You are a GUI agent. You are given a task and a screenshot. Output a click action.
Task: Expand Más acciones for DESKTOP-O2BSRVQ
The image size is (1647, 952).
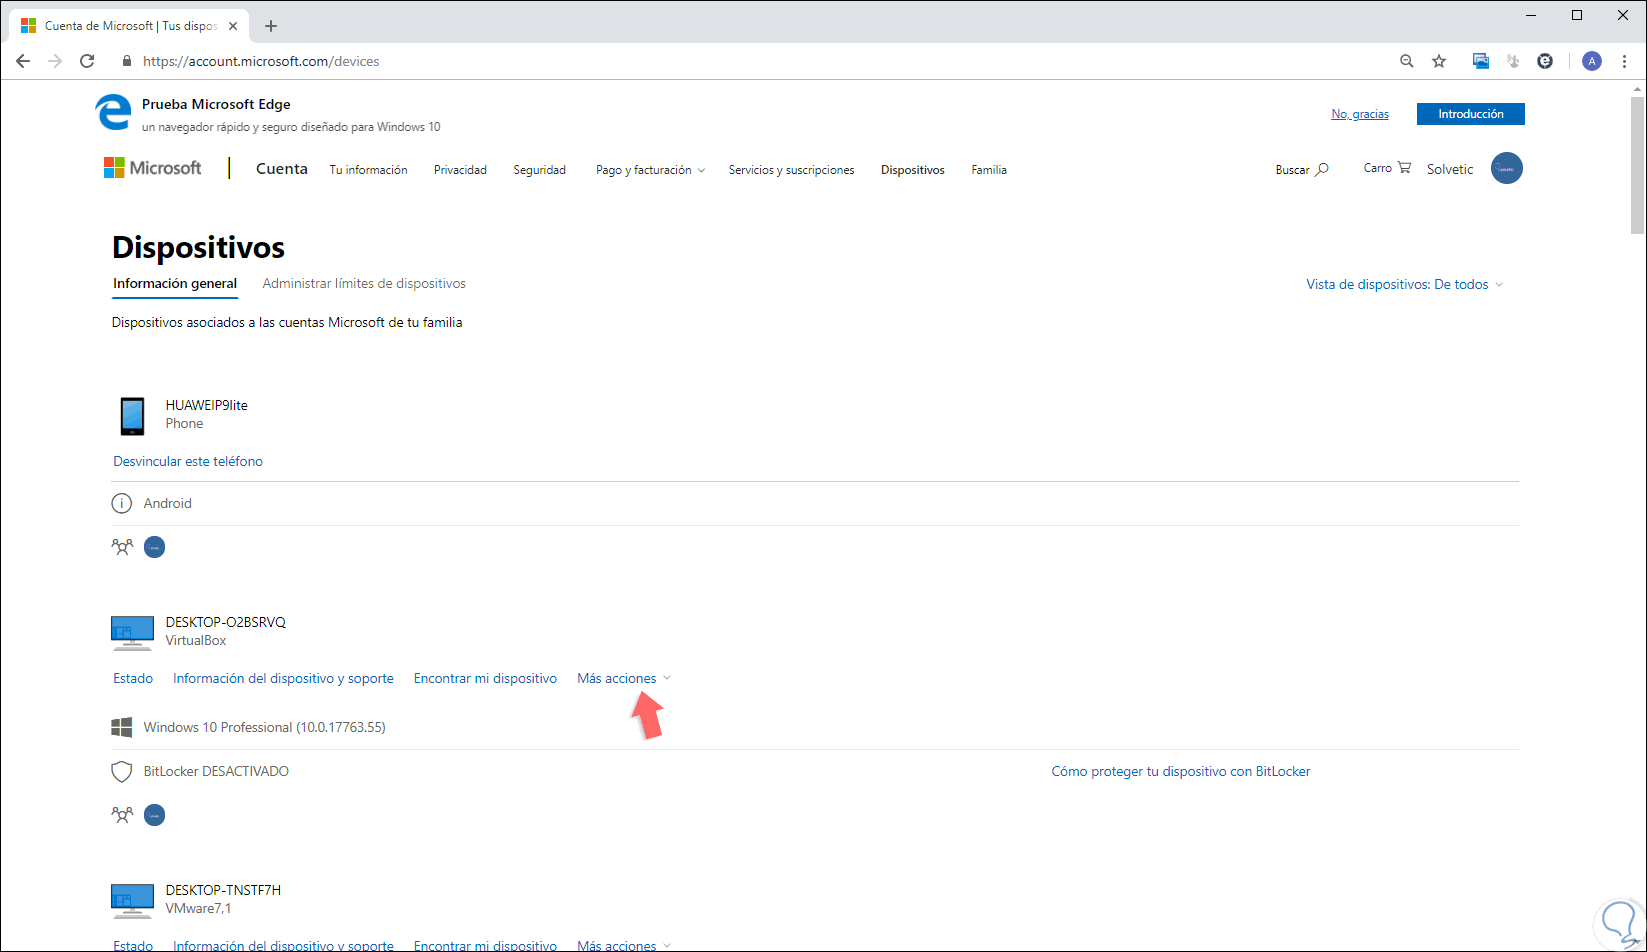pos(624,678)
